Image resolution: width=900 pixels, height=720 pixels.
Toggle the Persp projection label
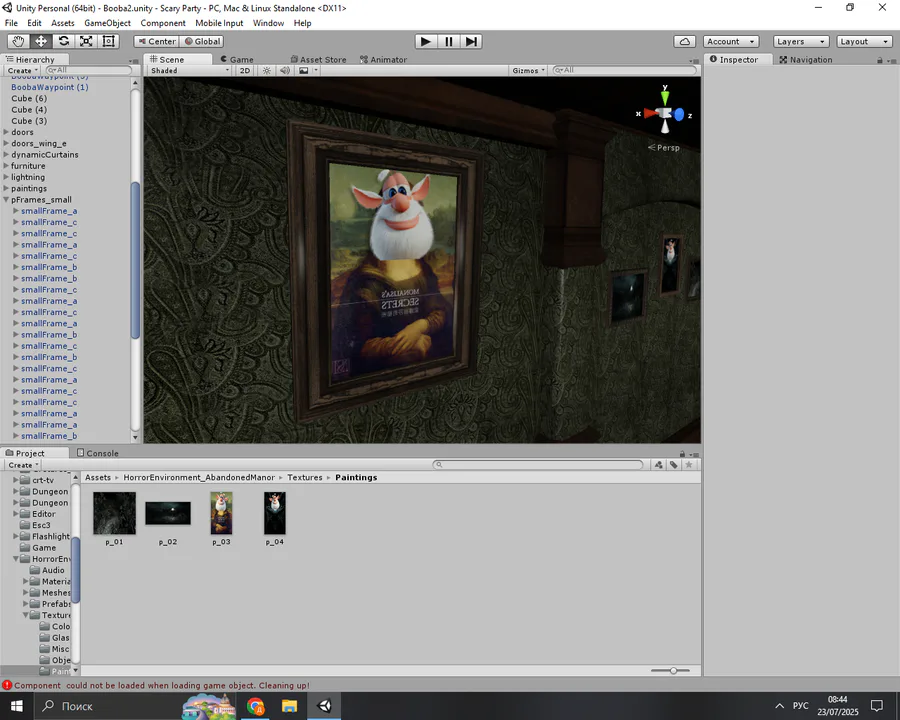pyautogui.click(x=664, y=148)
